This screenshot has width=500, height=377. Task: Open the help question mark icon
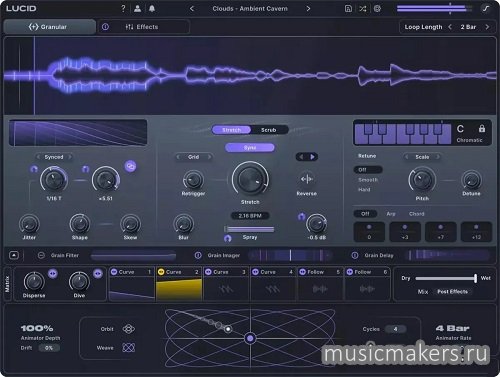(x=123, y=8)
